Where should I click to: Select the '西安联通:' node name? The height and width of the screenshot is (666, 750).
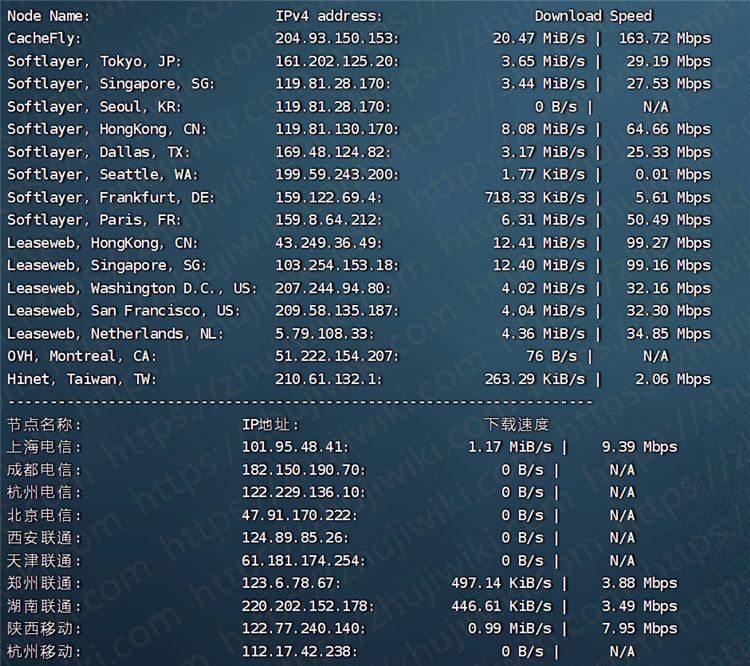click(44, 538)
